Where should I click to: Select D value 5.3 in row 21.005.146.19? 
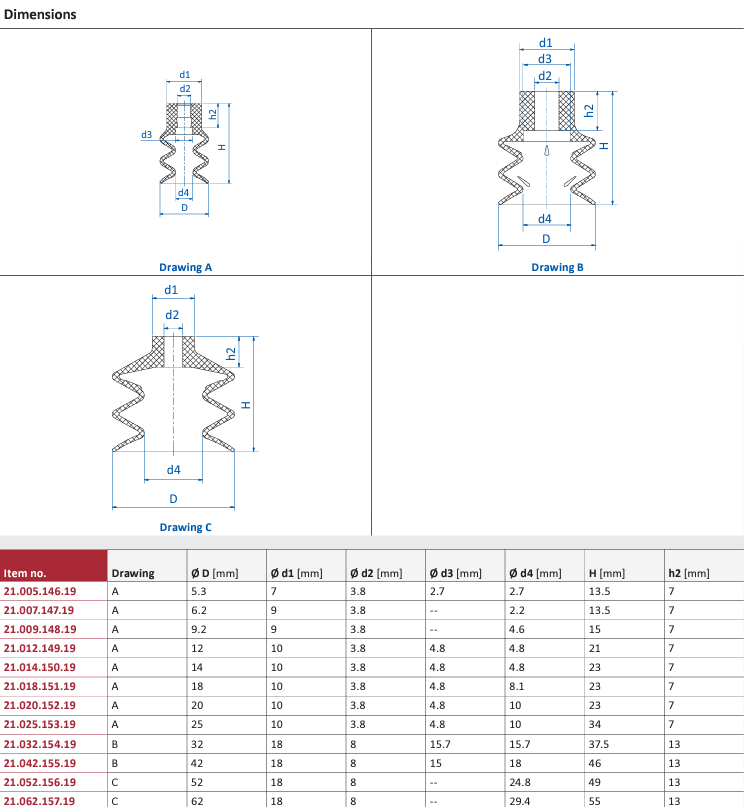coord(199,591)
